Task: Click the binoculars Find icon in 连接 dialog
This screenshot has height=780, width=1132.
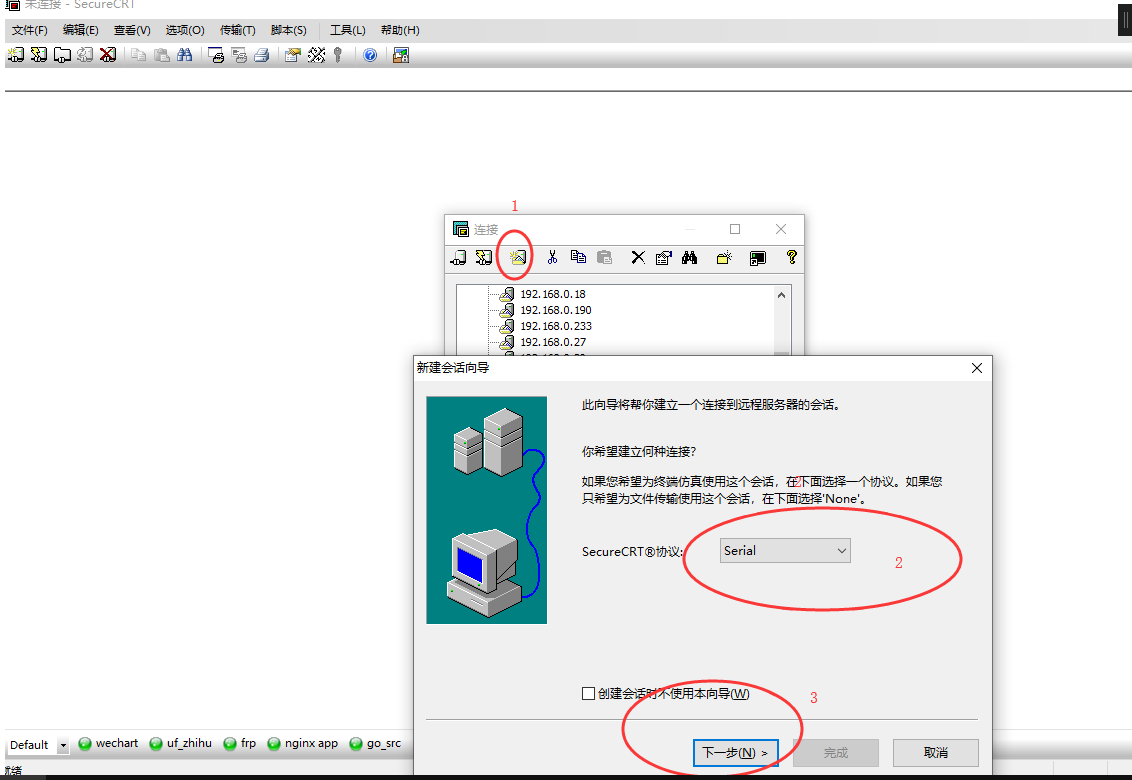Action: [x=689, y=257]
